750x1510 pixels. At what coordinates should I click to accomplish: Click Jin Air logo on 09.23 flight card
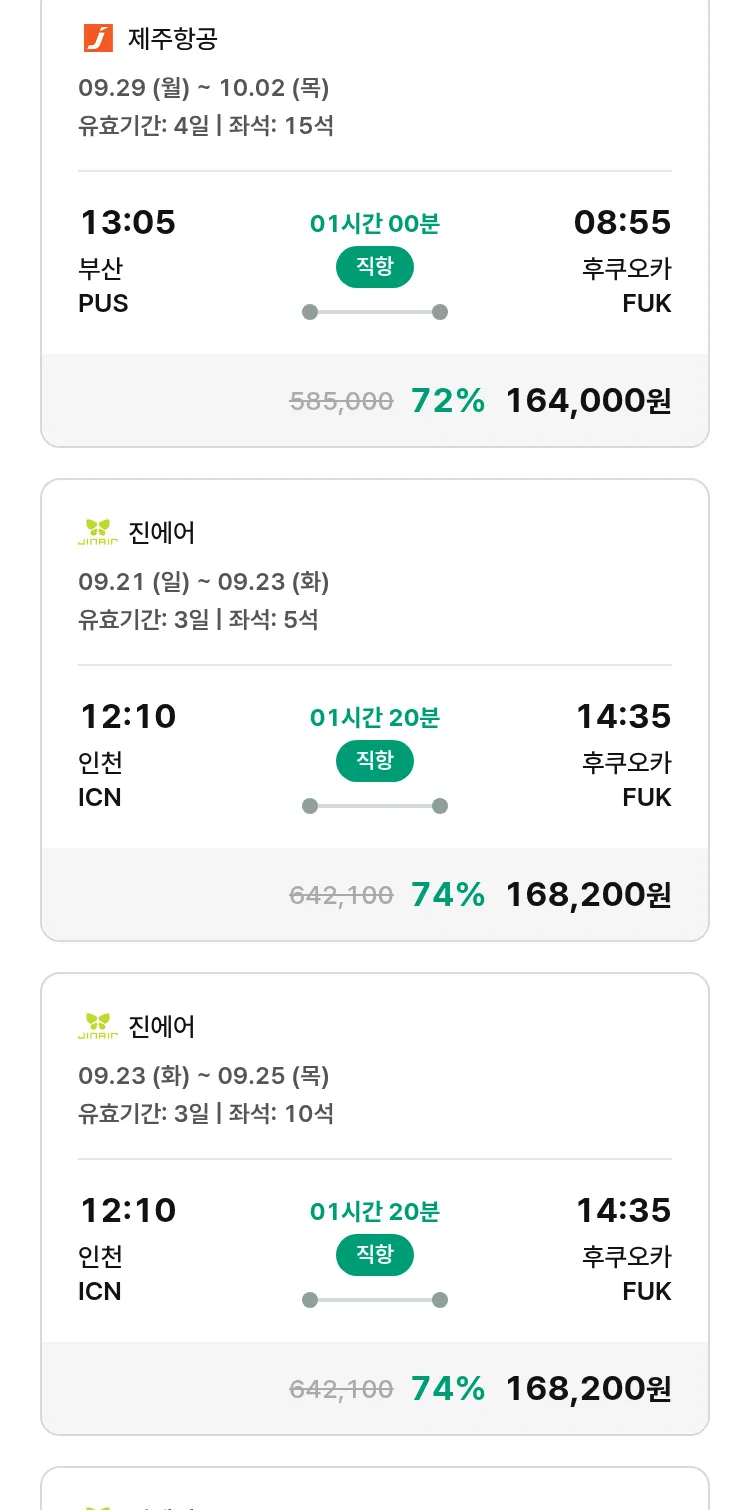98,1026
